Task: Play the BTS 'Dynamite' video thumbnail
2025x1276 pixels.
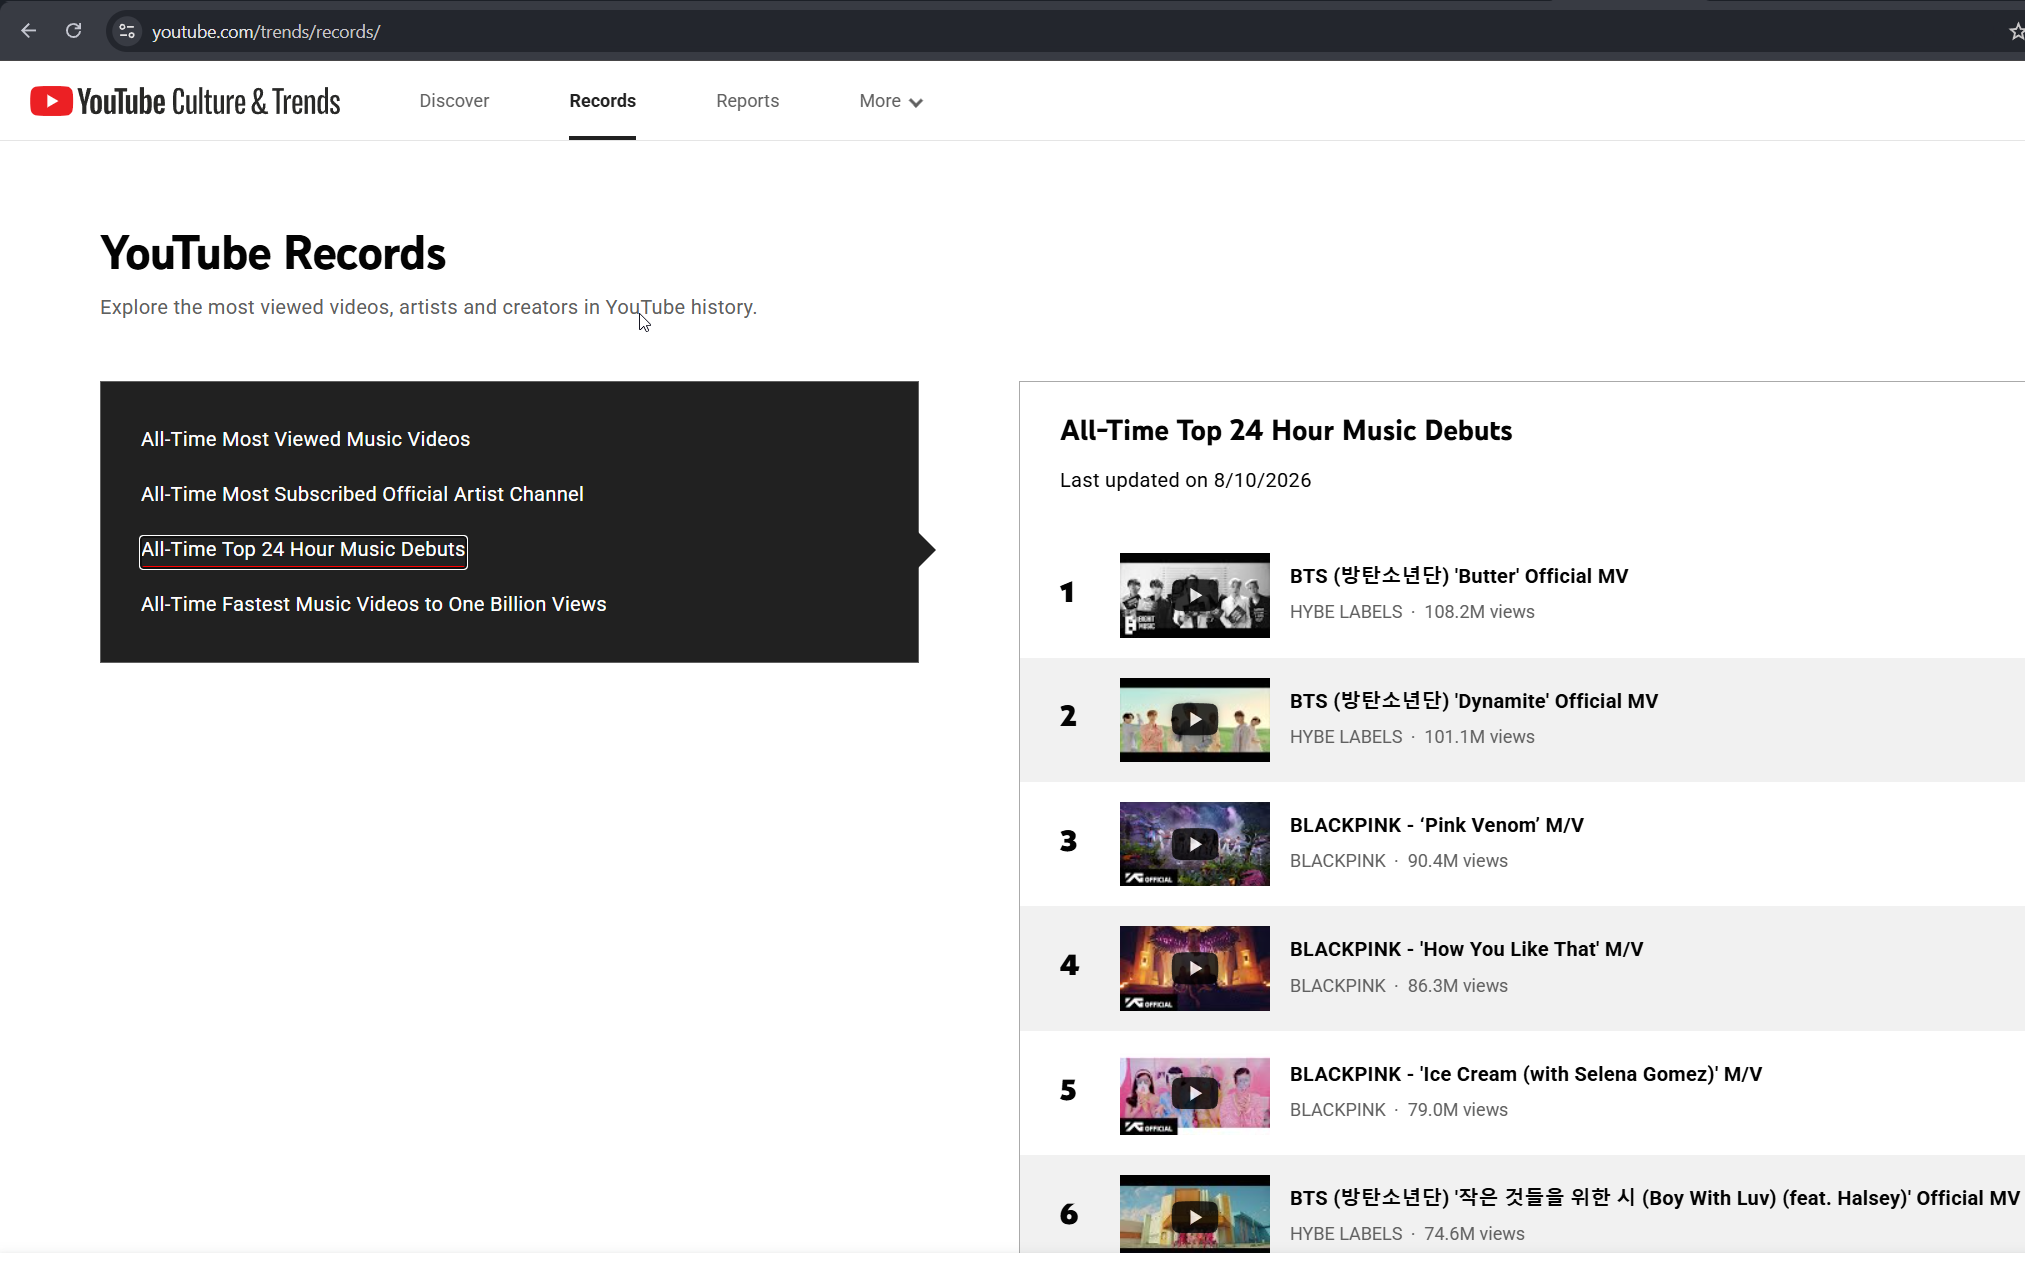Action: [x=1194, y=720]
